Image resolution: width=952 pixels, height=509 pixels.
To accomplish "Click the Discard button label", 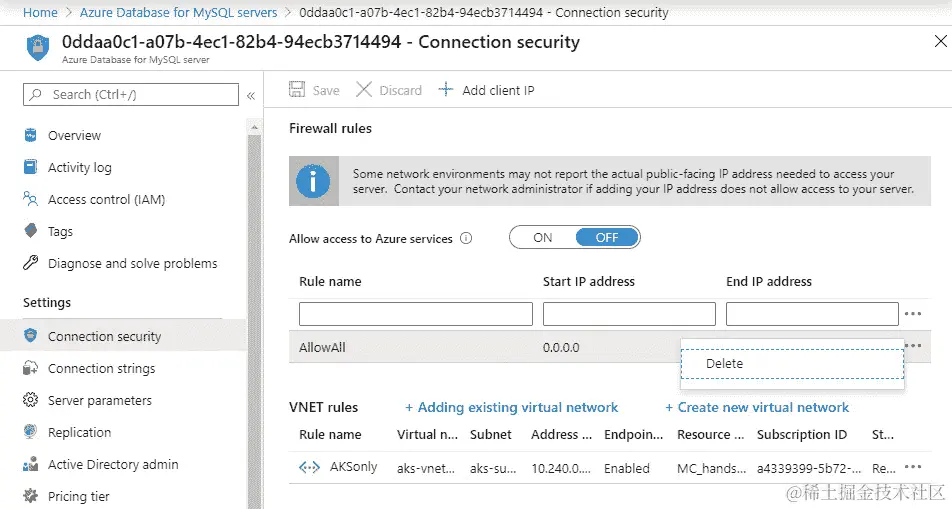I will point(400,91).
